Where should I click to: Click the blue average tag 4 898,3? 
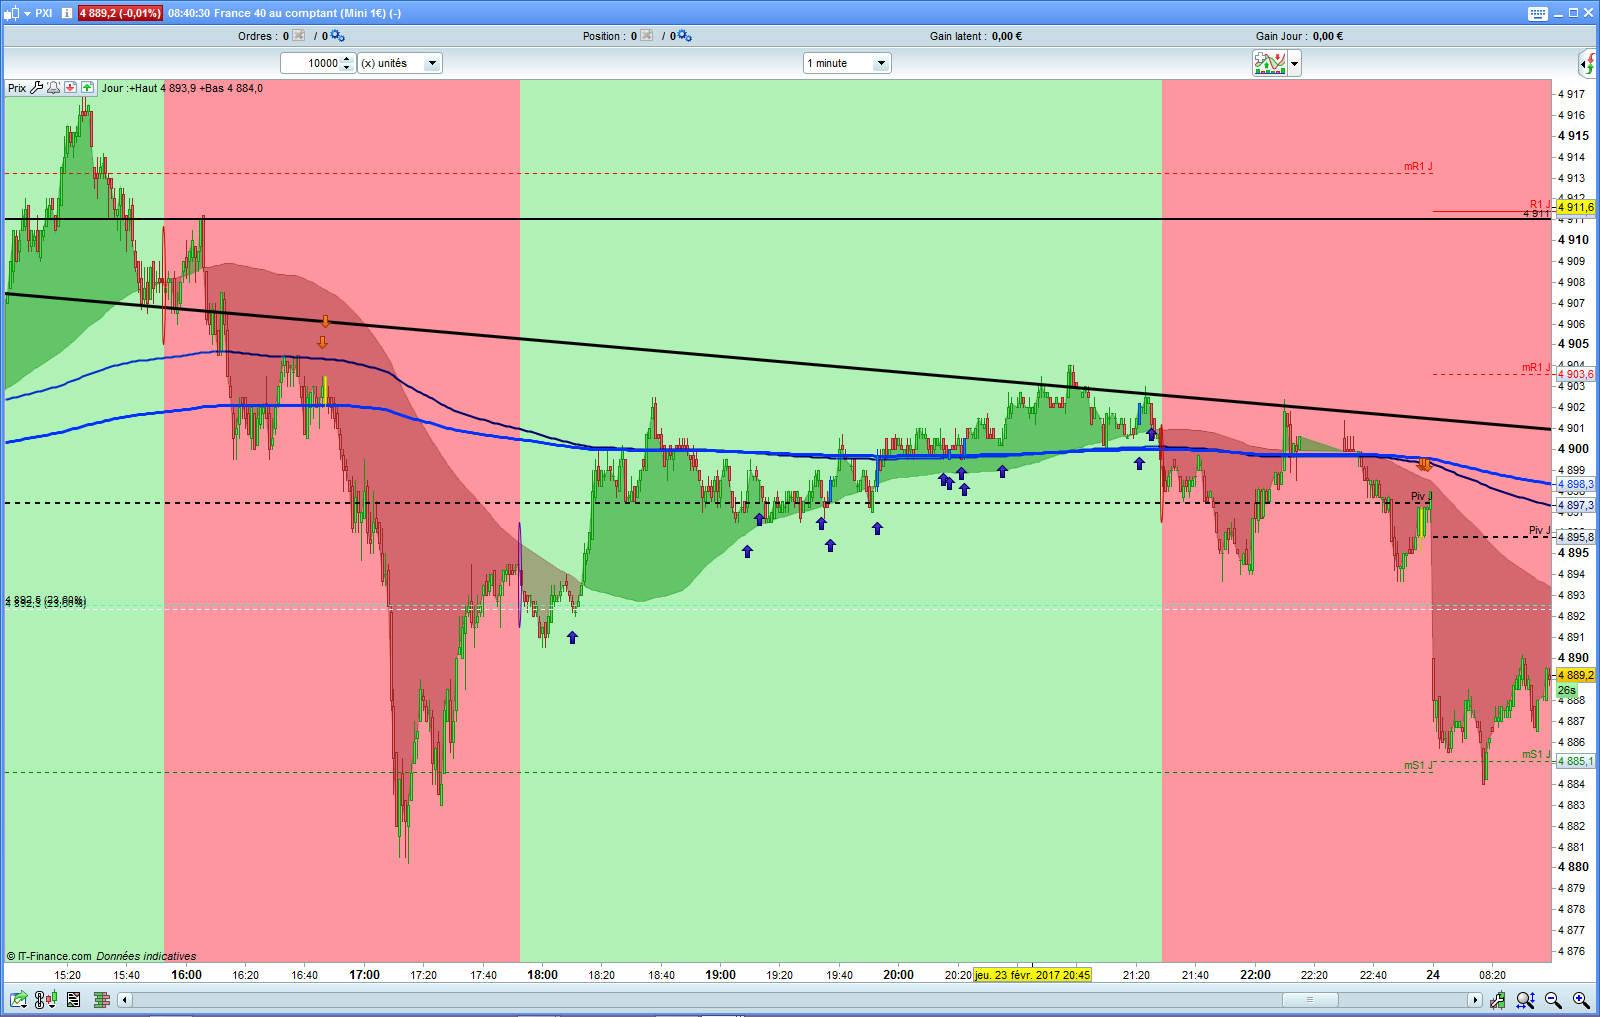pyautogui.click(x=1576, y=484)
